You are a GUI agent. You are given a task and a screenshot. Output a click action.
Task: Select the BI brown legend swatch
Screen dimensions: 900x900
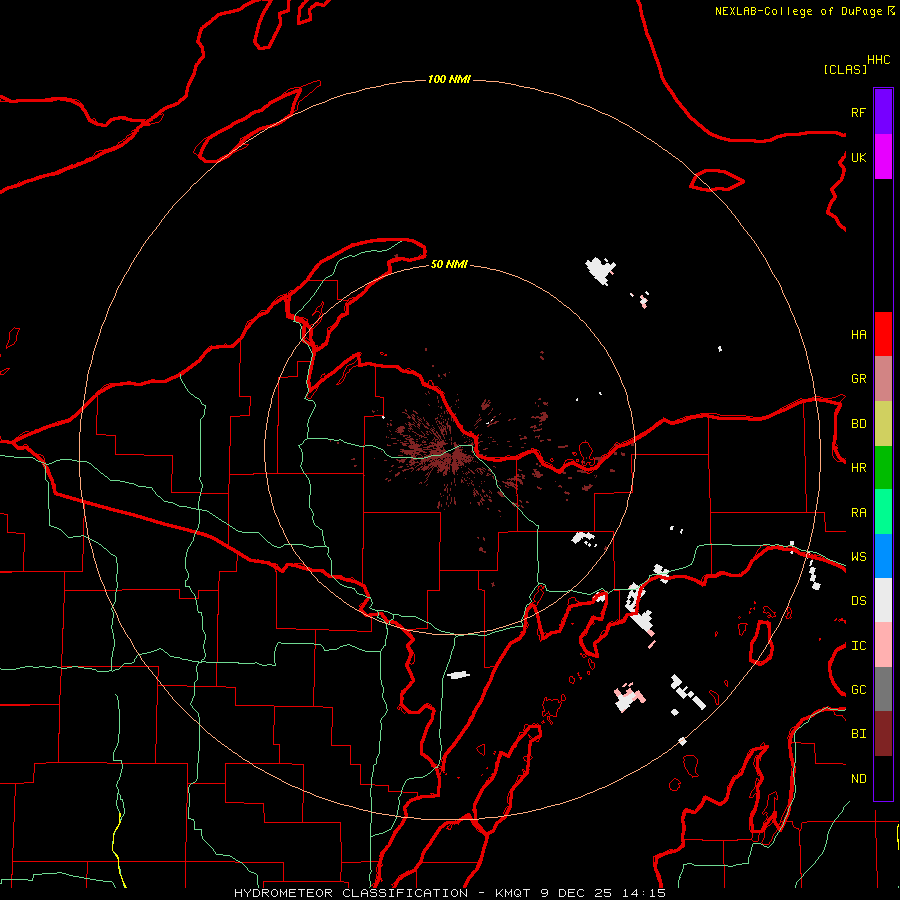tap(883, 734)
